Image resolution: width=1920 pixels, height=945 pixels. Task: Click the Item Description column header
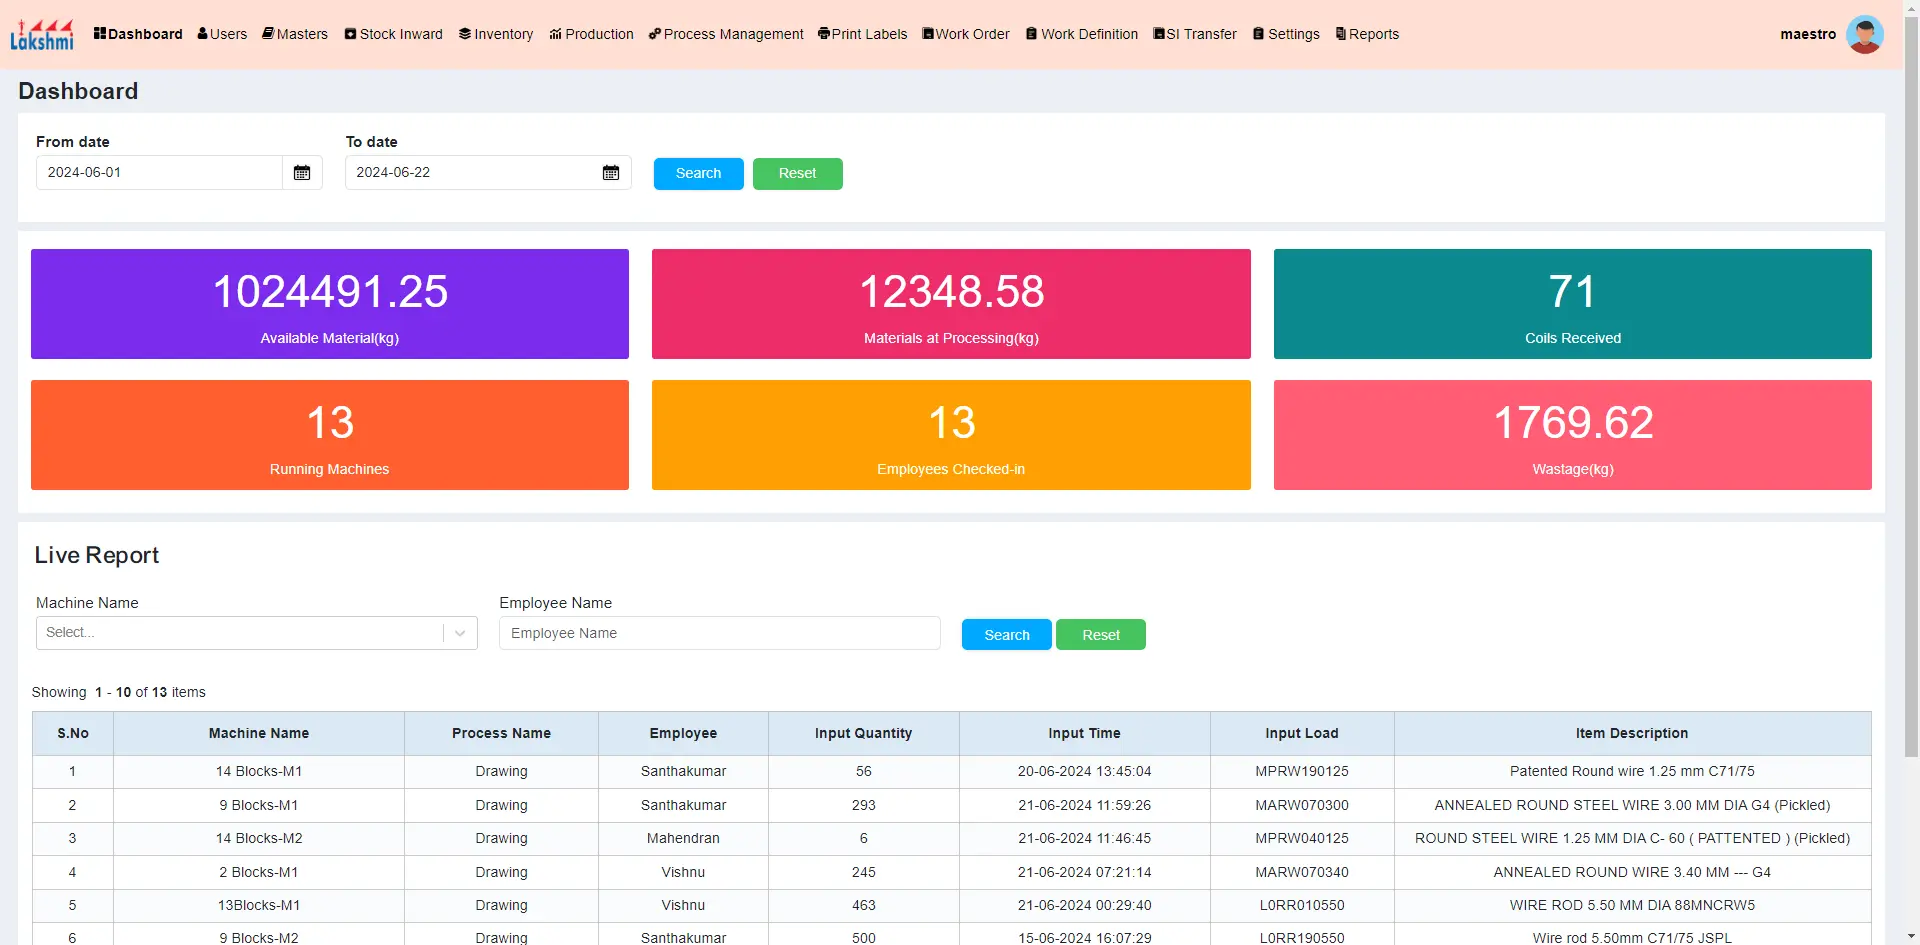(1632, 733)
